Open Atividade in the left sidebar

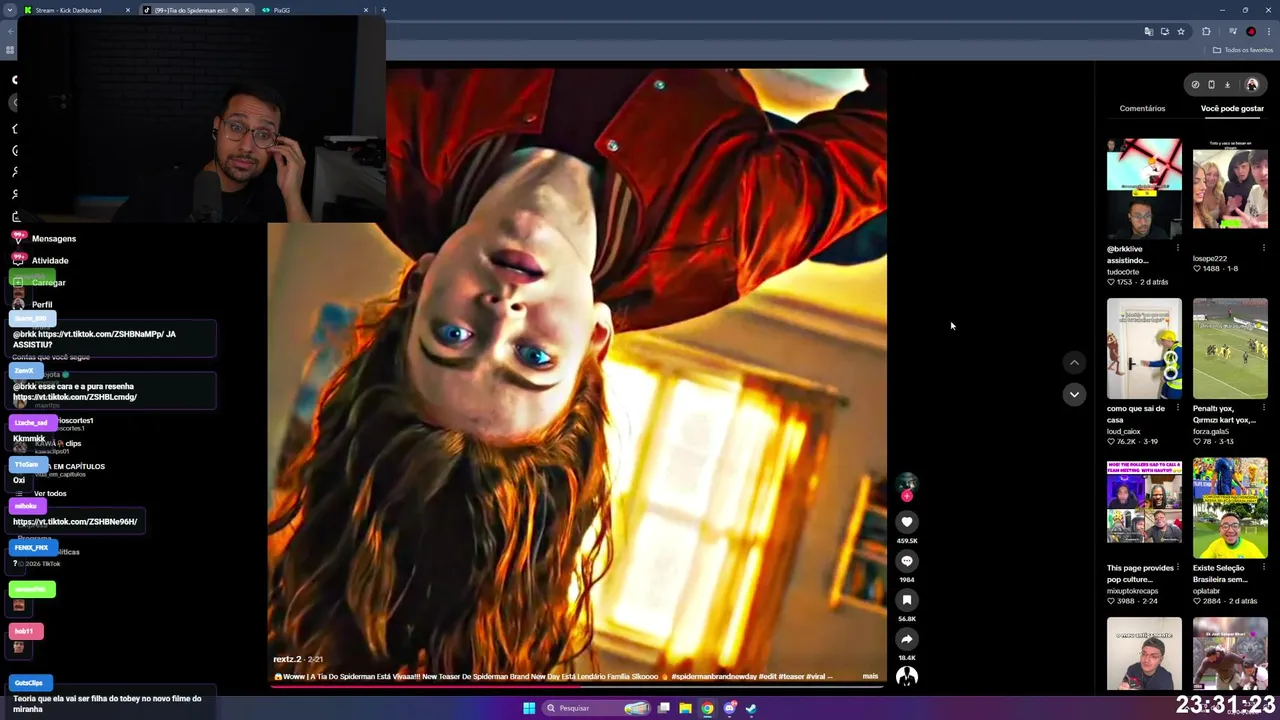tap(40, 261)
